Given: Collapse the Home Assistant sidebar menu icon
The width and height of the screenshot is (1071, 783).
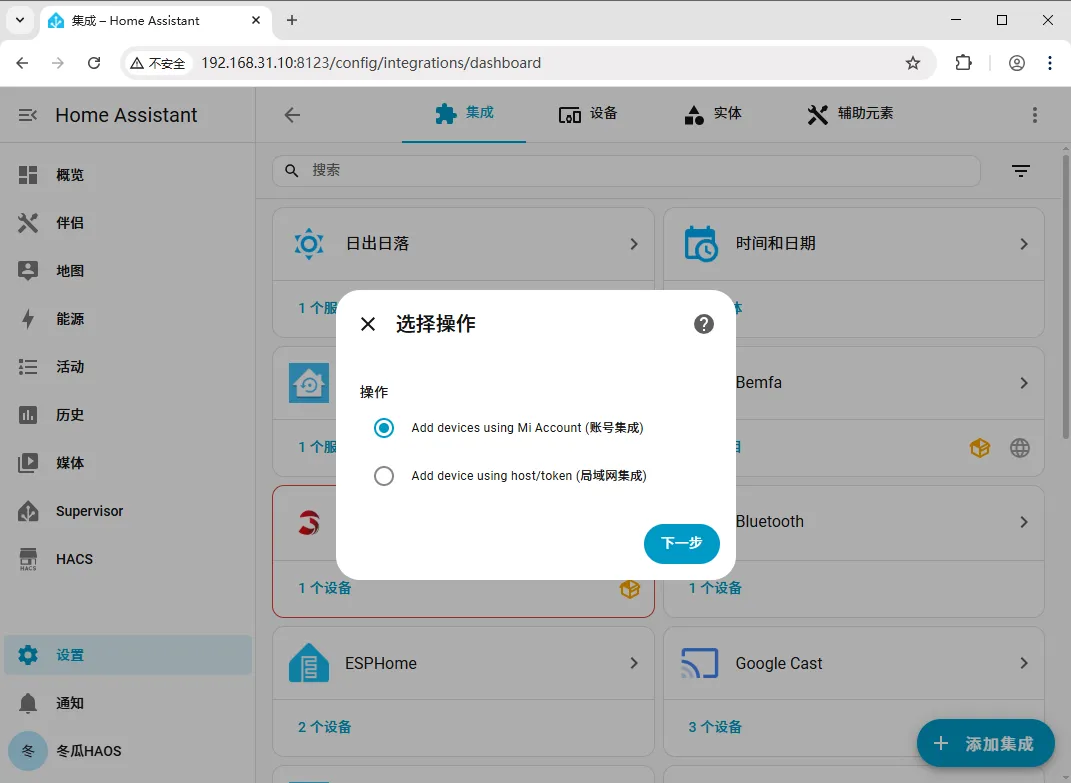Looking at the screenshot, I should click(x=27, y=115).
